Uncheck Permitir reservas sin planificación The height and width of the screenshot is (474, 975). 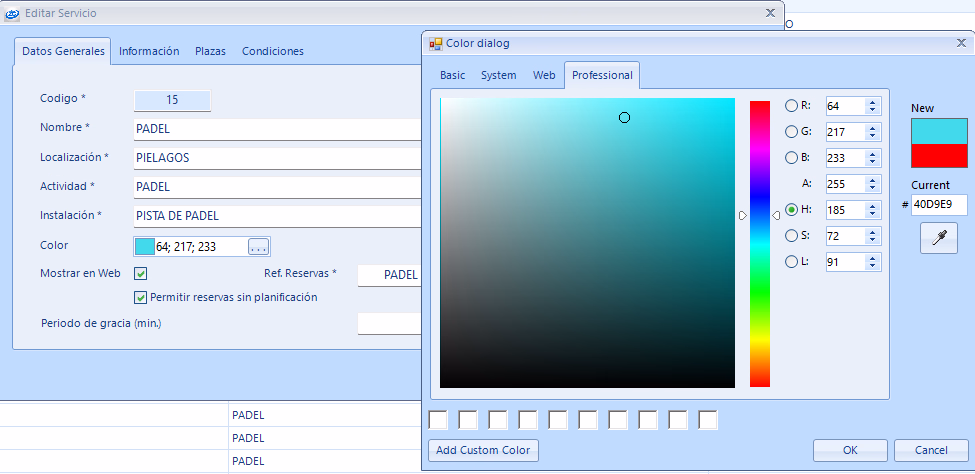click(x=141, y=297)
